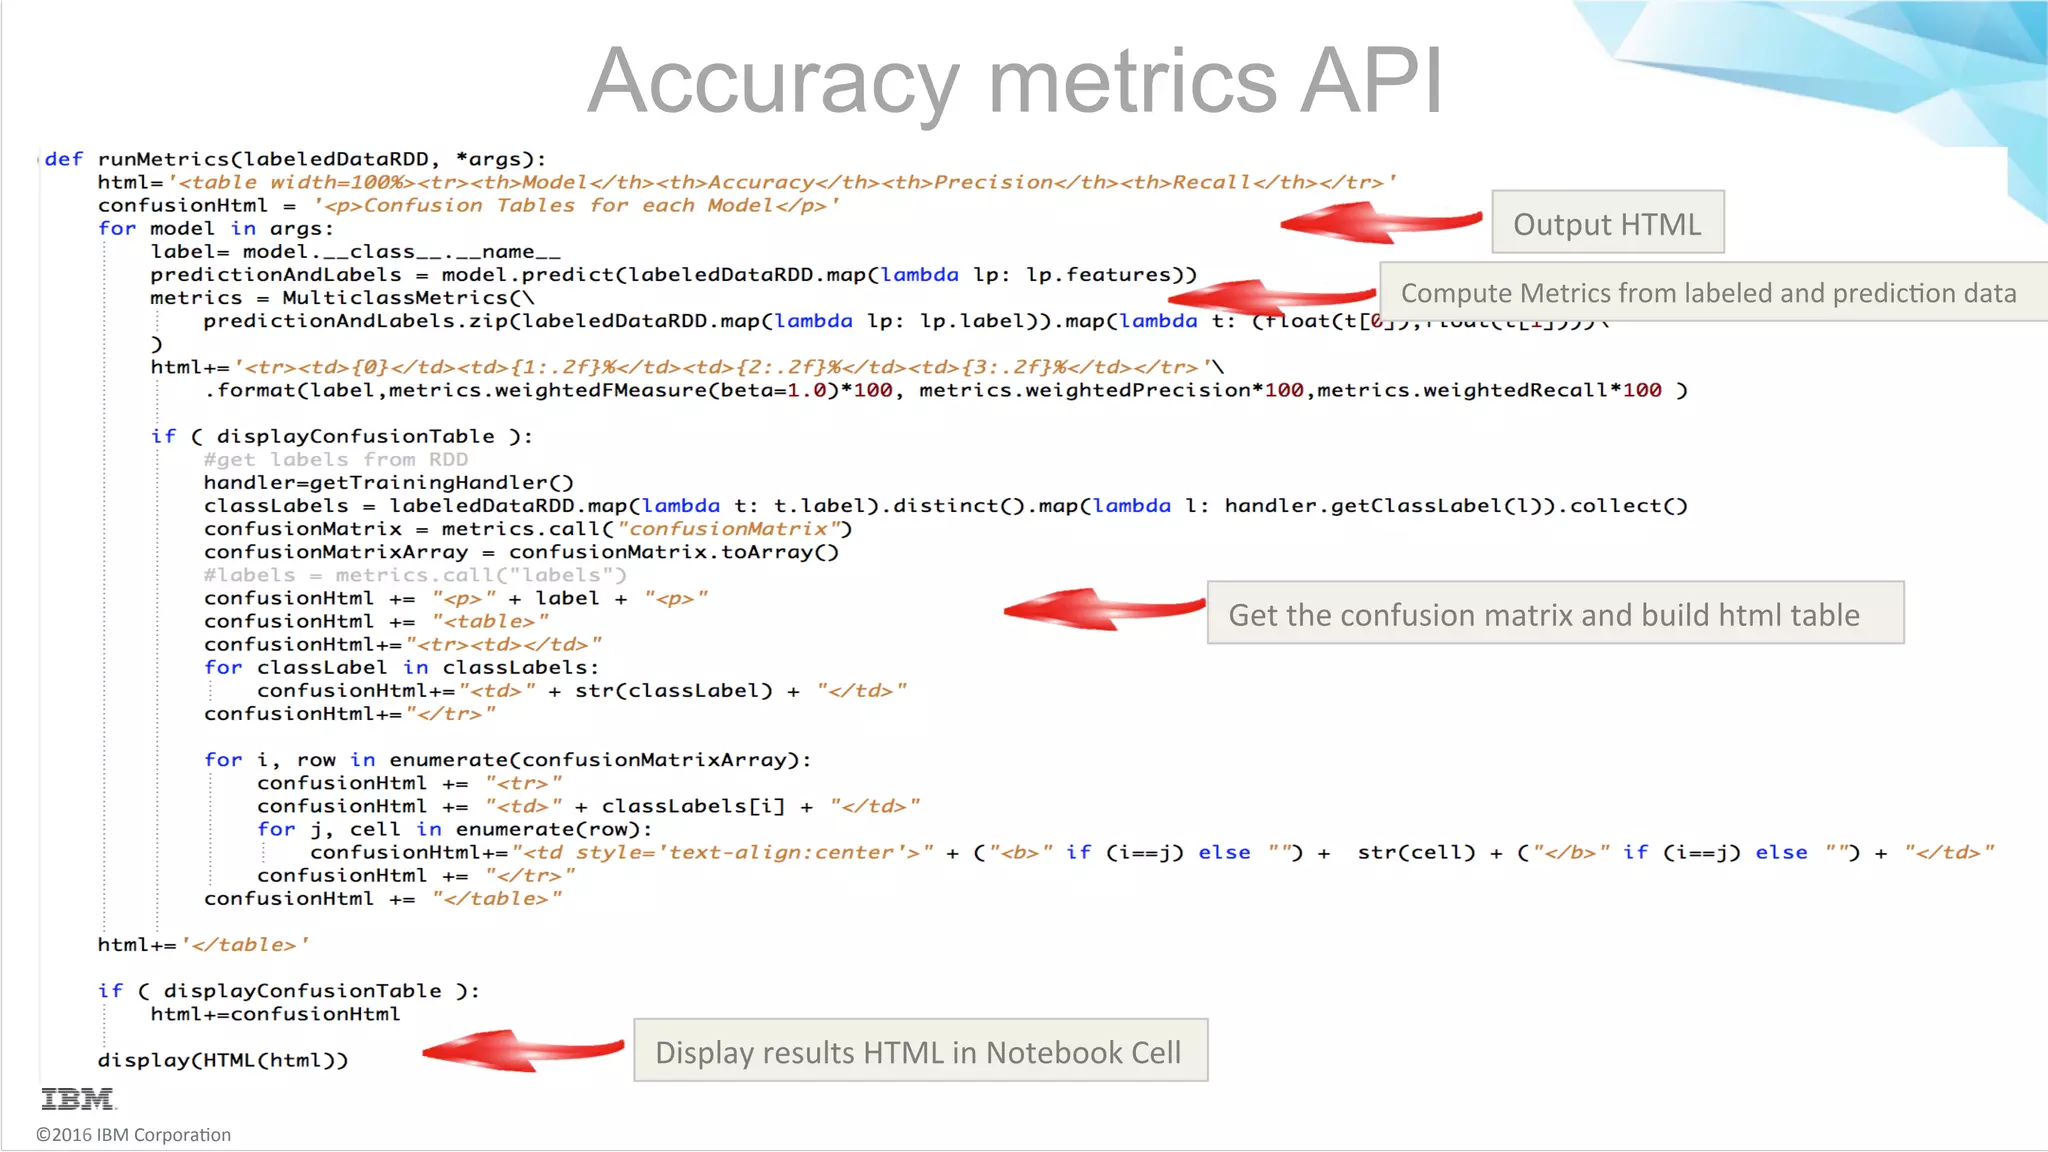This screenshot has height=1152, width=2048.
Task: Click the 'for classLabel in classLabels:' line
Action: tap(402, 667)
